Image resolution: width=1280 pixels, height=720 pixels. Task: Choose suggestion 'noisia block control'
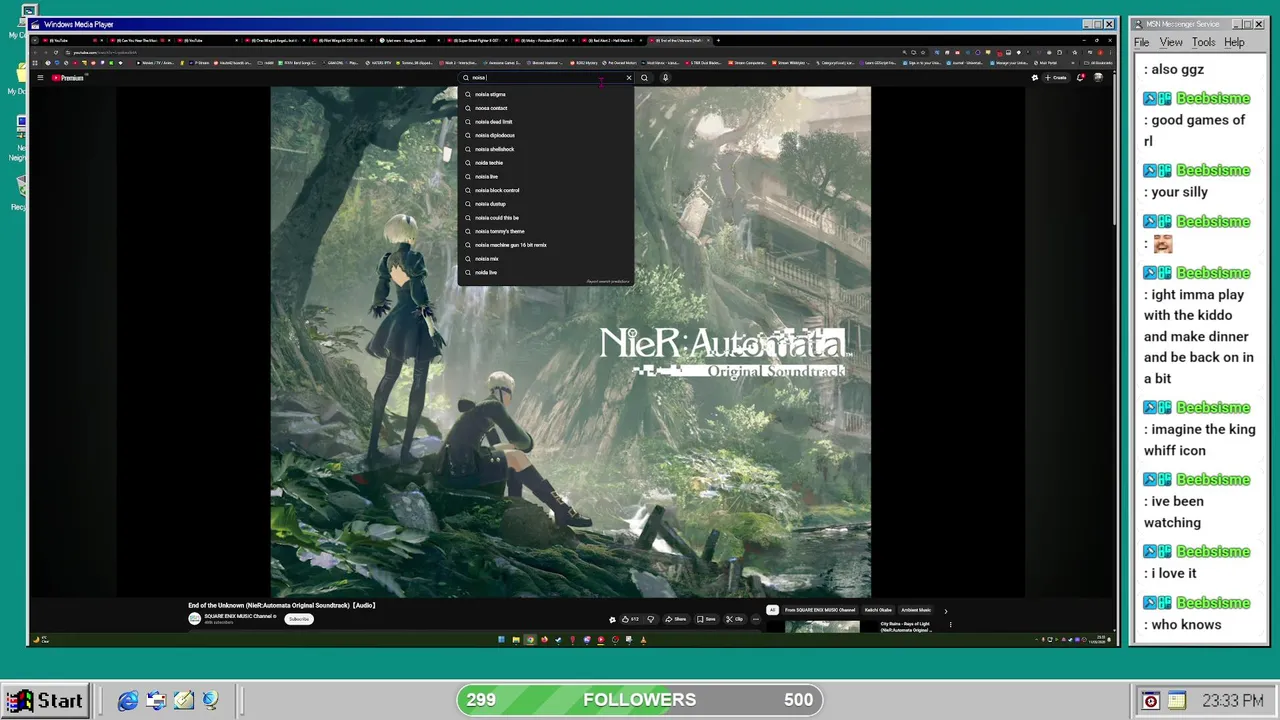(545, 190)
